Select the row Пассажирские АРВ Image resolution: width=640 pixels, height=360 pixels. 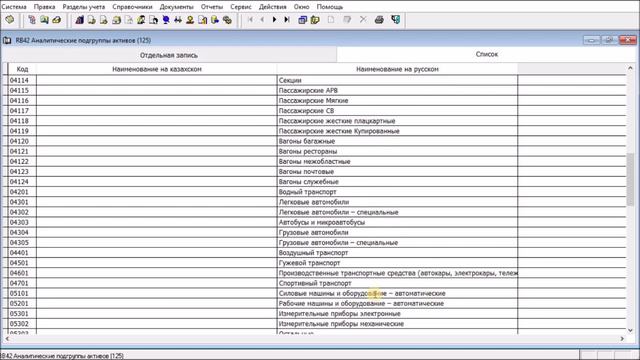pos(314,91)
